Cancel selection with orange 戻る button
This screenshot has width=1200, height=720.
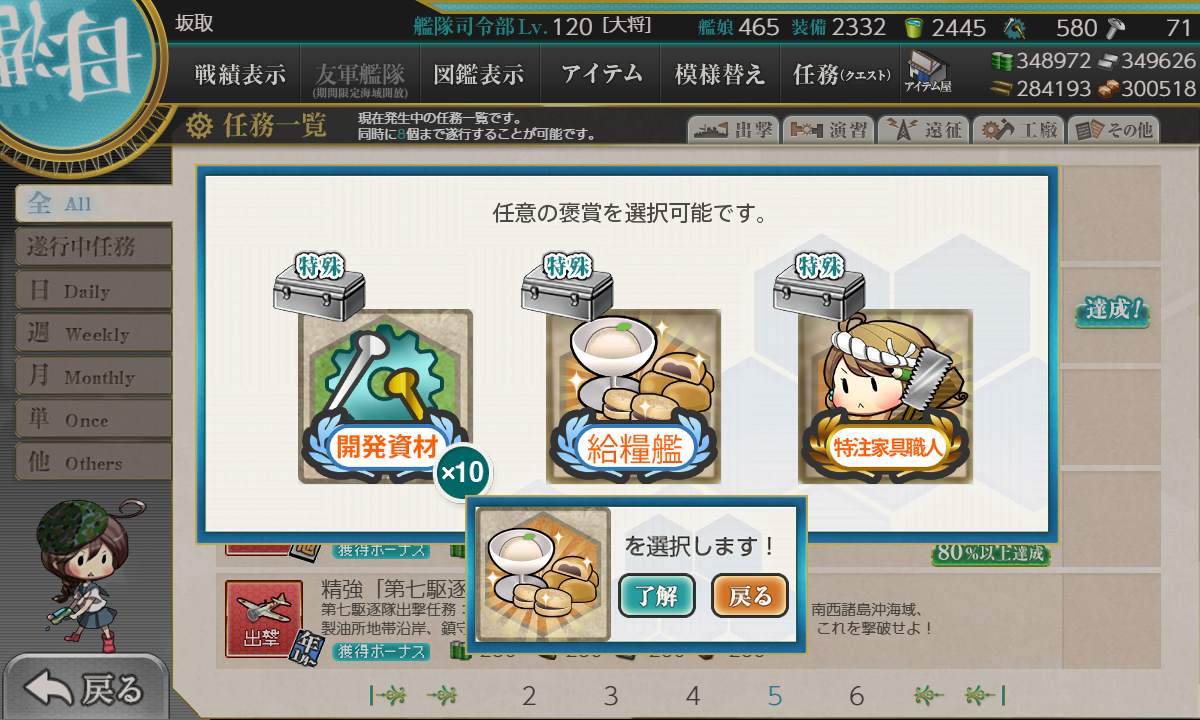click(749, 597)
